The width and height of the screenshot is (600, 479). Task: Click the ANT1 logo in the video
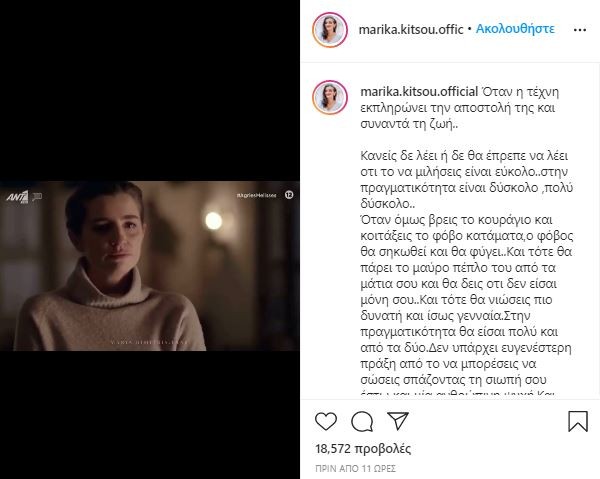pos(17,197)
